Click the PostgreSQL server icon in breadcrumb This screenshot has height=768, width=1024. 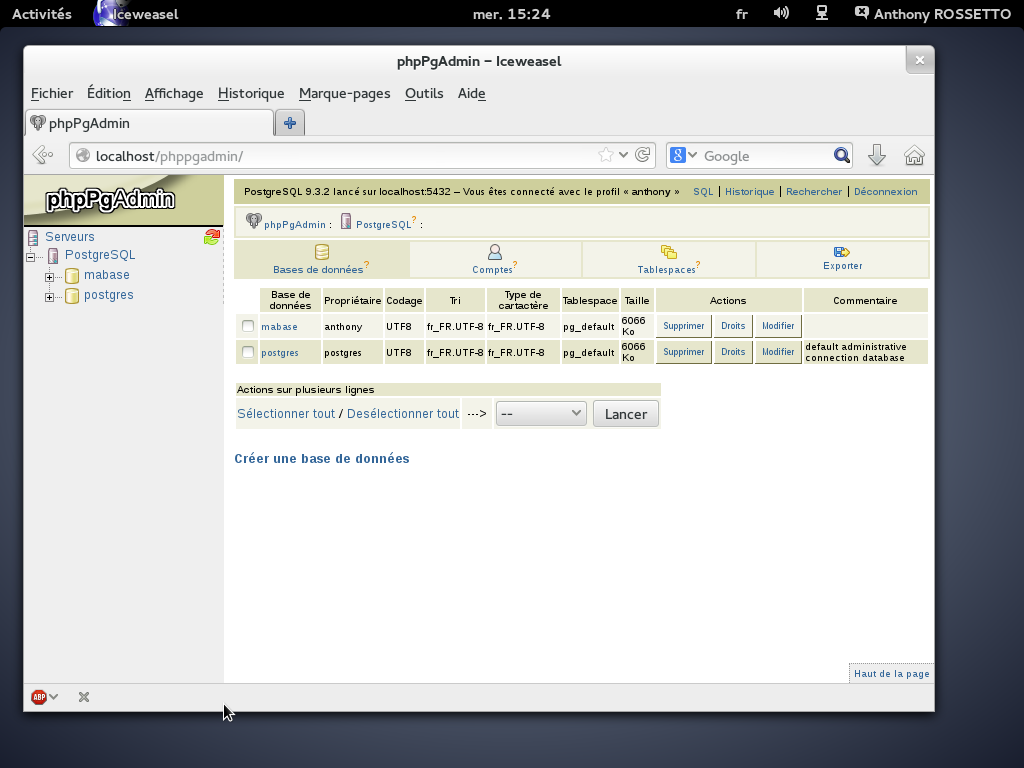point(346,221)
